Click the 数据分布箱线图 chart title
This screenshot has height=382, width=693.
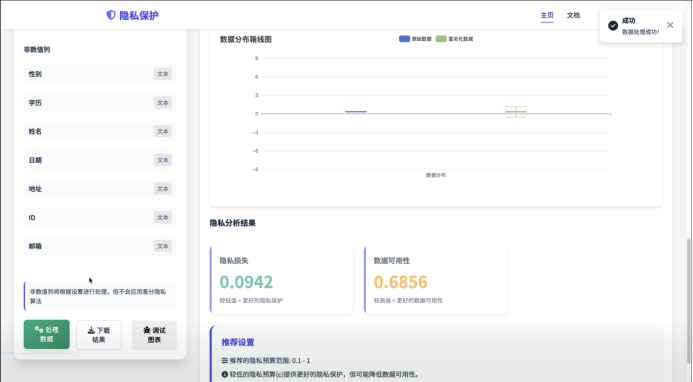[246, 39]
